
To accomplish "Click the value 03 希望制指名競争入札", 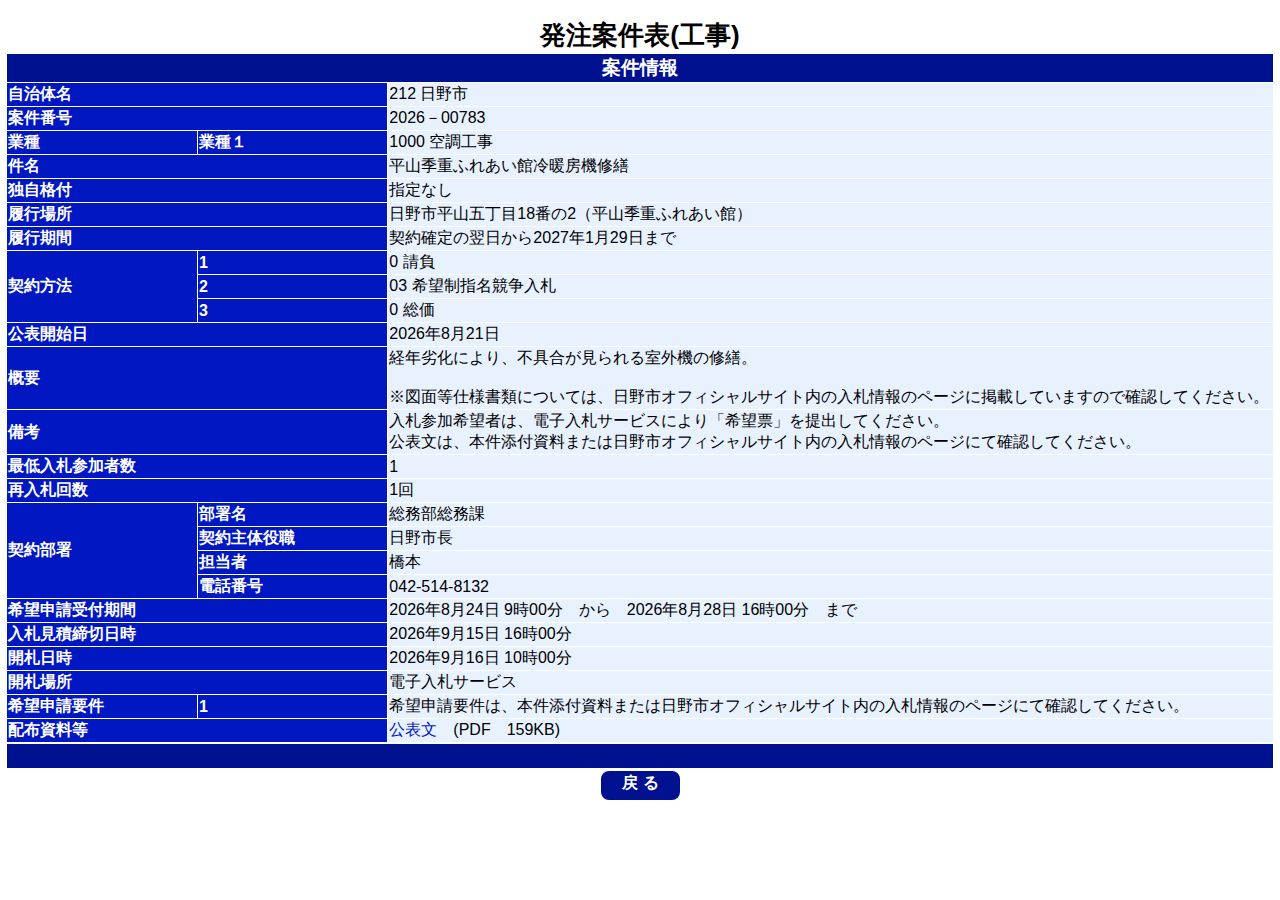I will tap(472, 286).
